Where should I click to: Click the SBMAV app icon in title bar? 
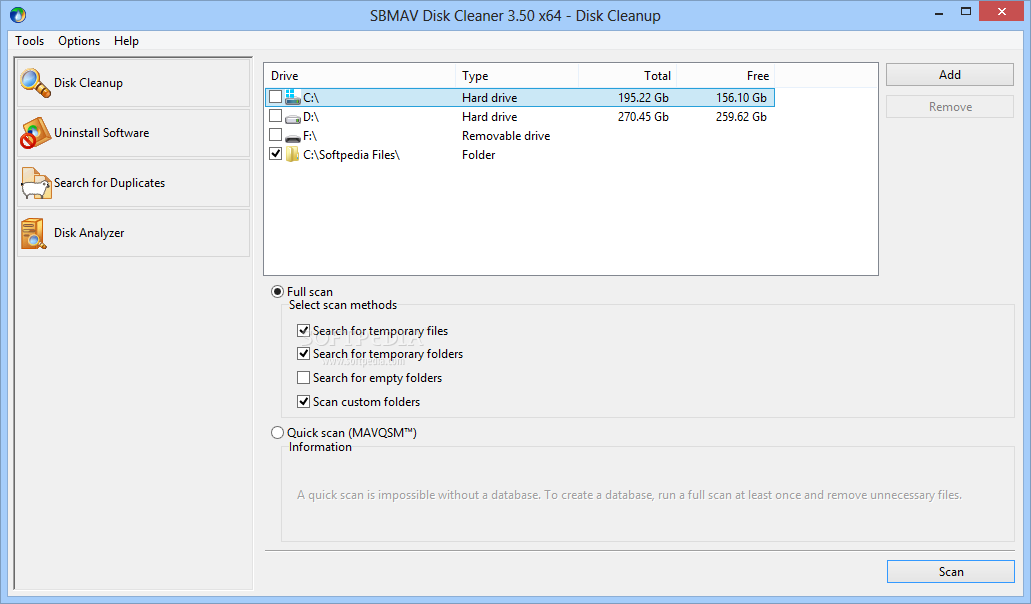[x=18, y=14]
